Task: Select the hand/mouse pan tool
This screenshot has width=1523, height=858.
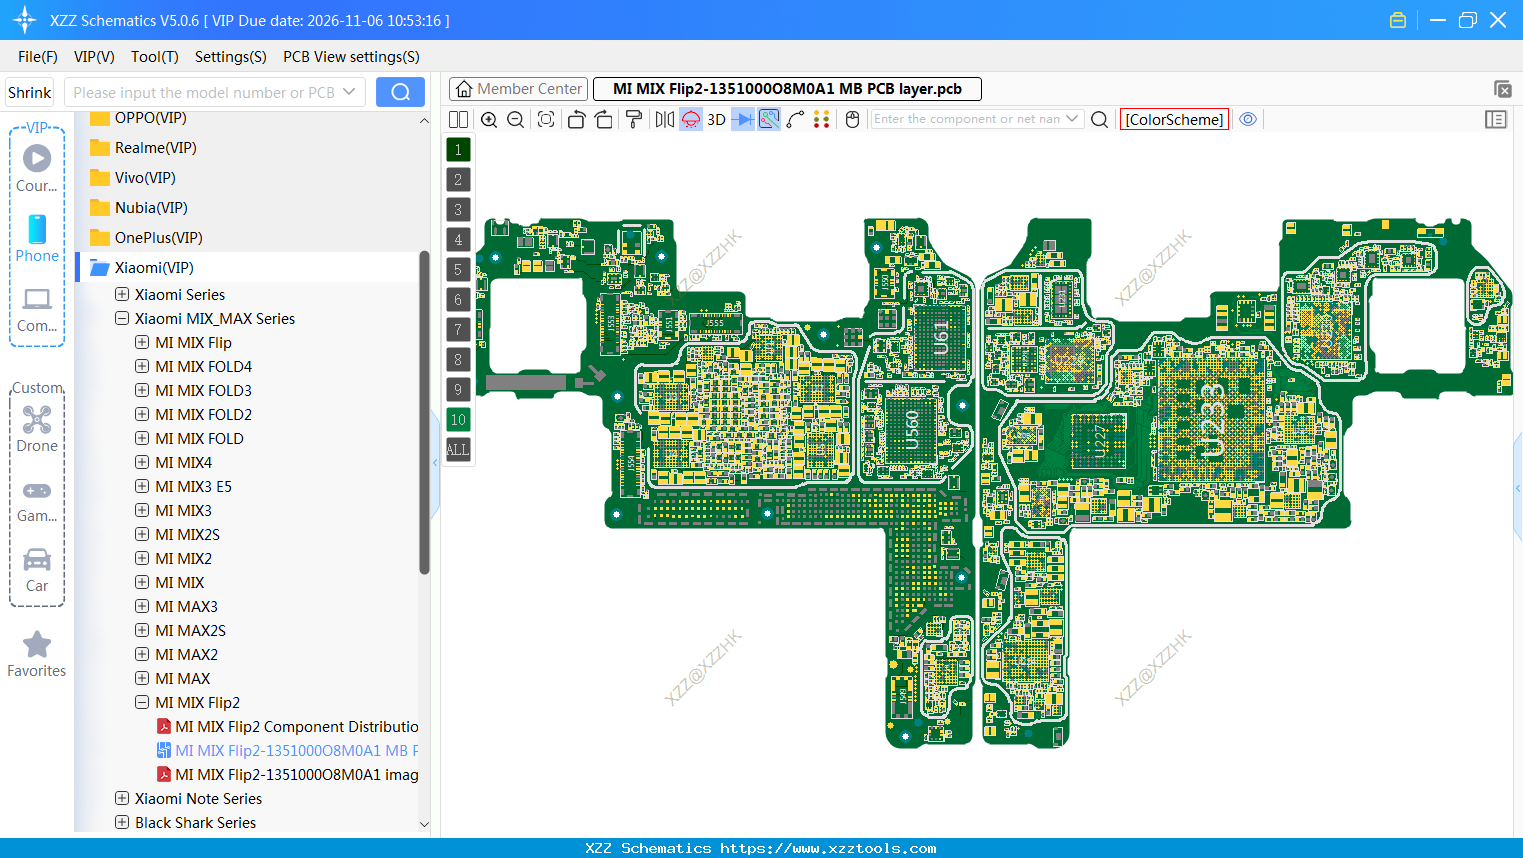Action: 851,119
